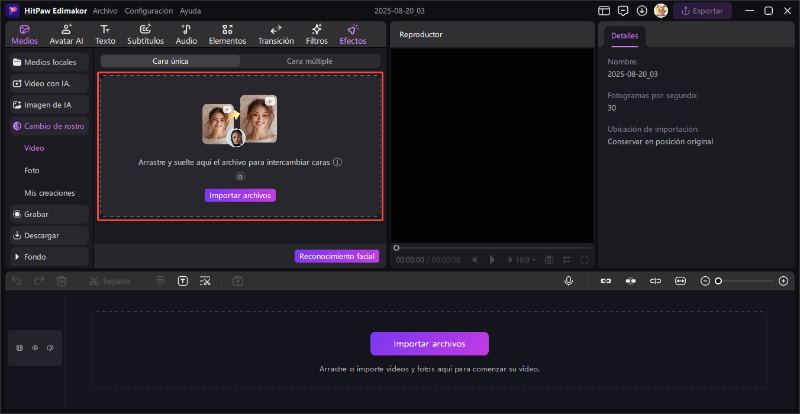Take a snapshot with camera icon

point(548,260)
